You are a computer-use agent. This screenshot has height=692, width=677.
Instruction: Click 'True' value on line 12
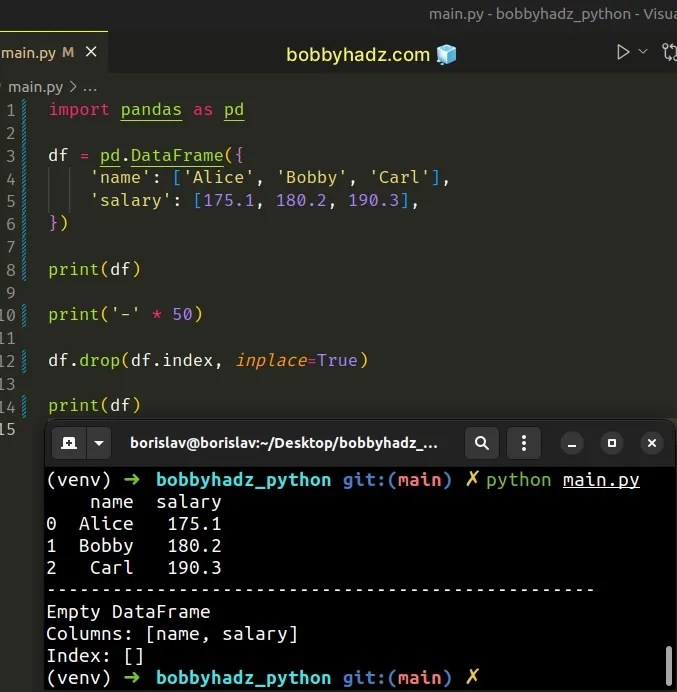(x=337, y=361)
